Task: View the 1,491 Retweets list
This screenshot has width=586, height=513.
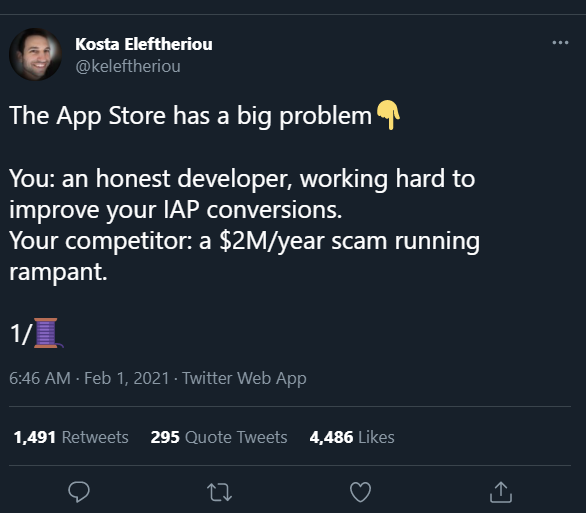Action: pos(71,437)
